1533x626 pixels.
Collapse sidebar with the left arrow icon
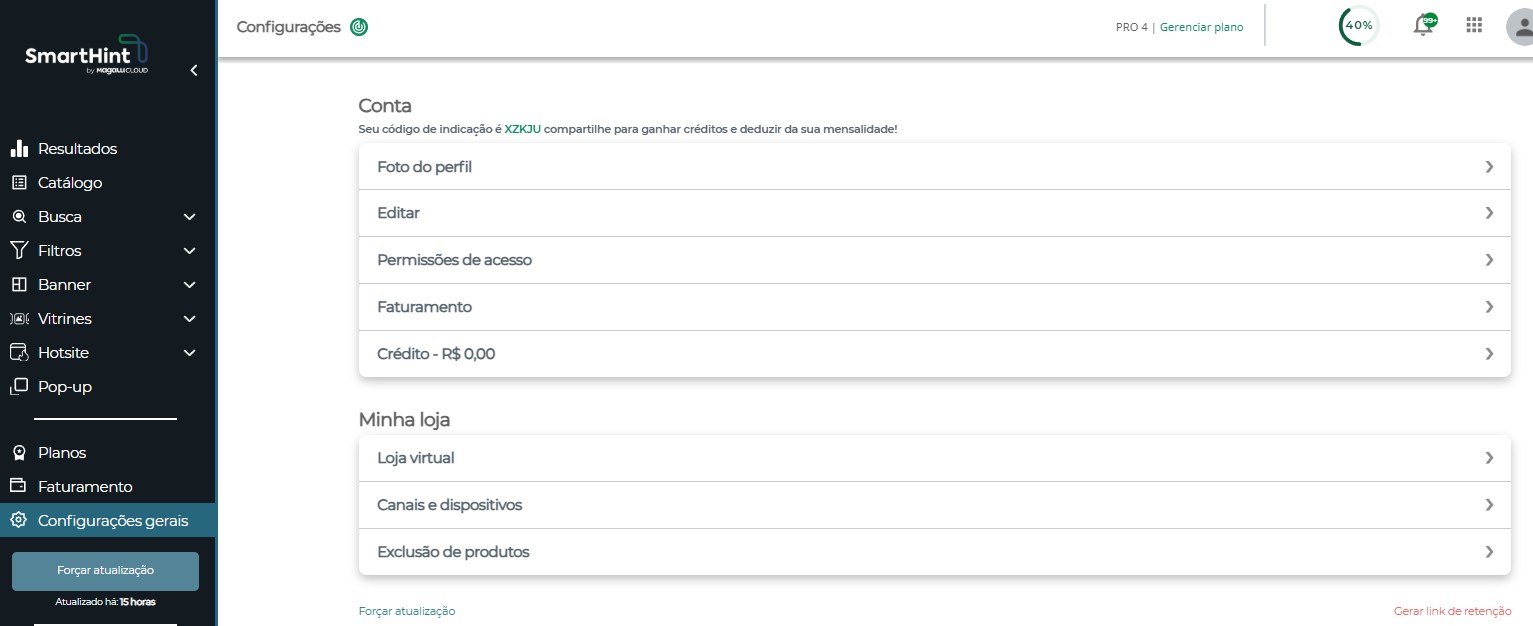pyautogui.click(x=194, y=70)
